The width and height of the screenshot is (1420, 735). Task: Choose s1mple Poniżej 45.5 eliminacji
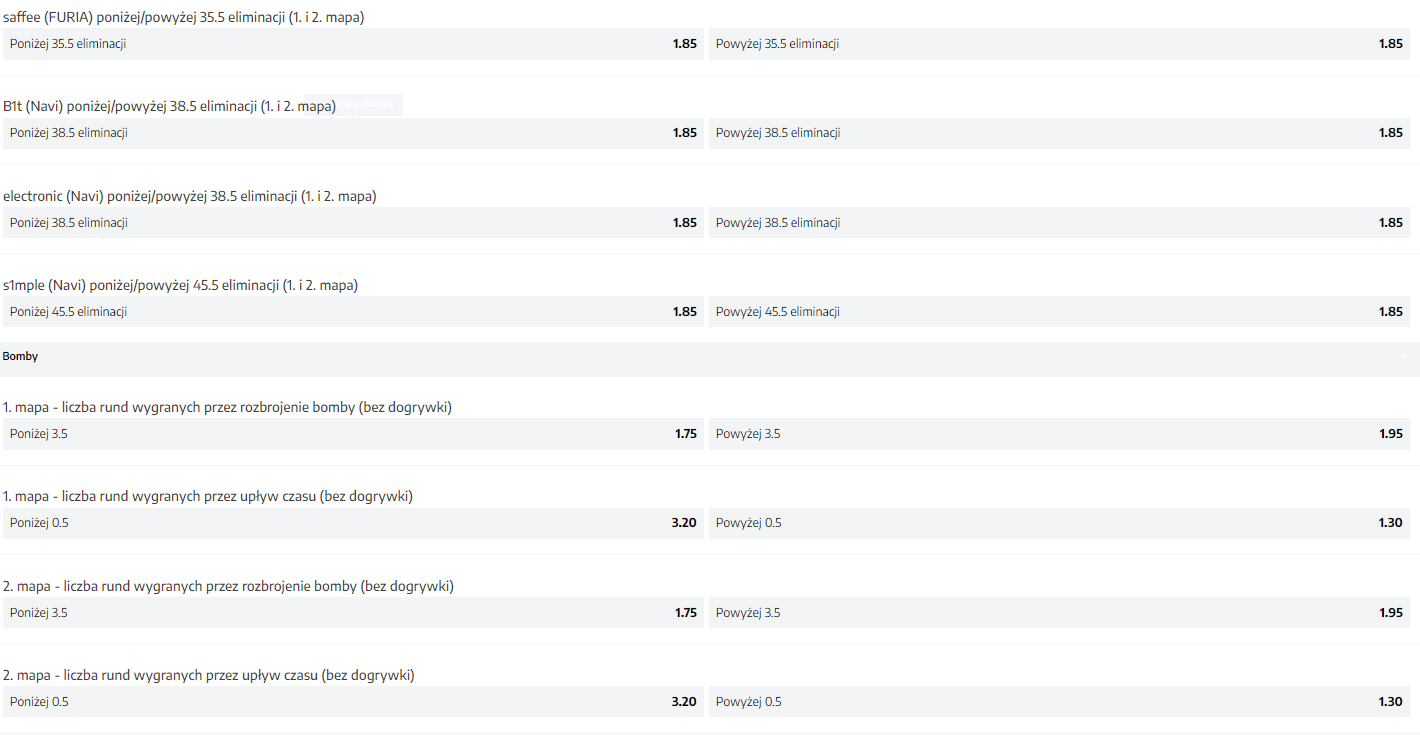353,312
